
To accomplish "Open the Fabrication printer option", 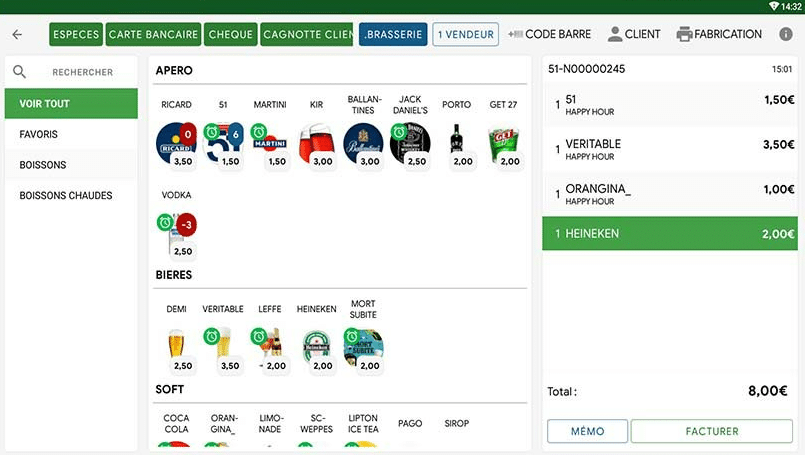I will tap(719, 34).
